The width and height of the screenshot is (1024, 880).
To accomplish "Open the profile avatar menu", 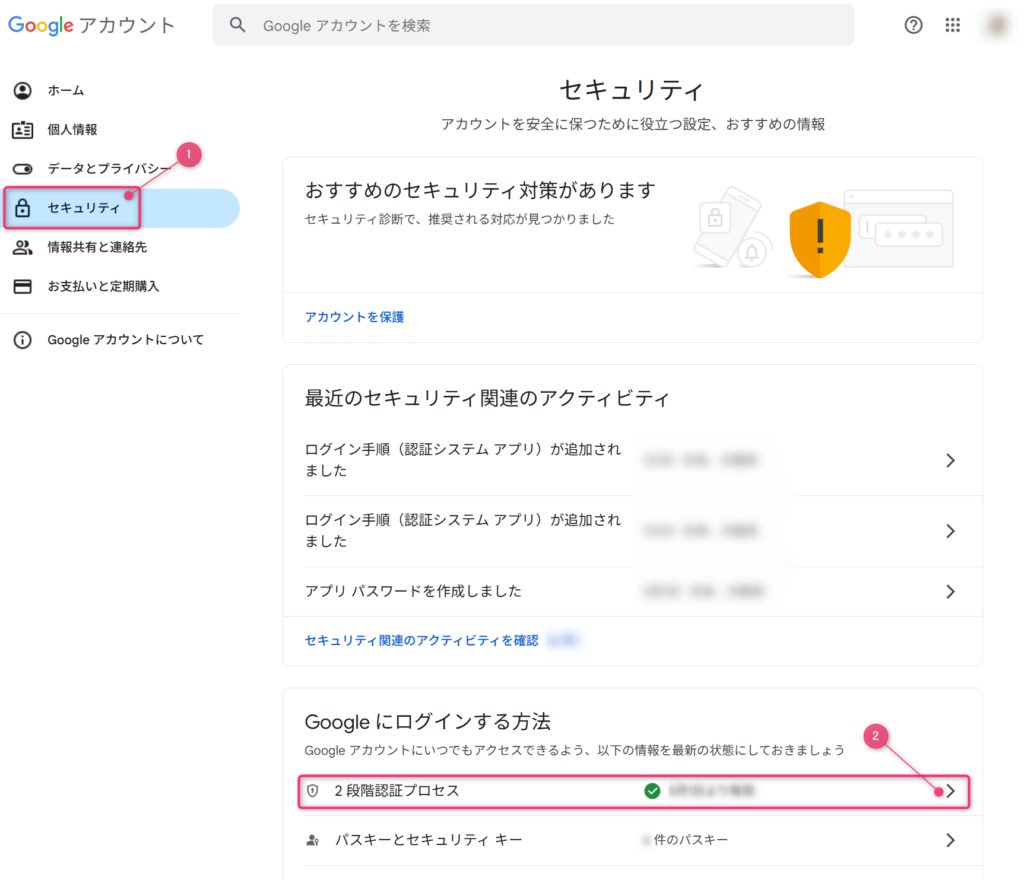I will [997, 25].
